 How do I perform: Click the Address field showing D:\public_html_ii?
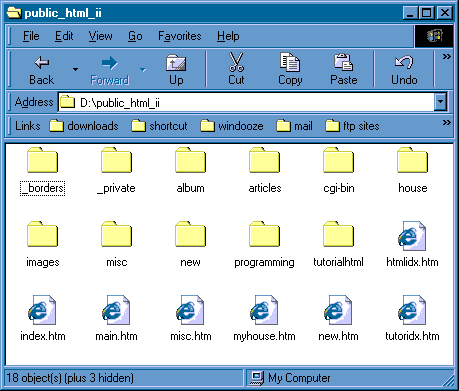coord(246,102)
